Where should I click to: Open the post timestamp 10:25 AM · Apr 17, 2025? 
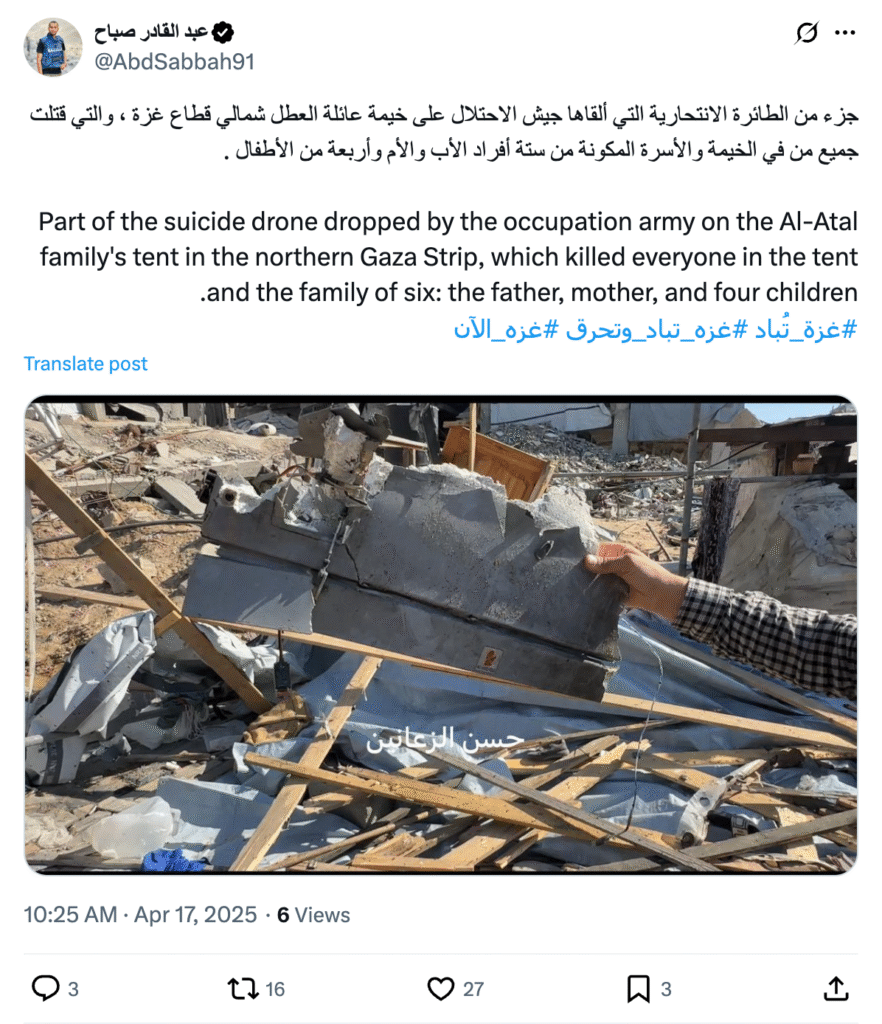[x=140, y=914]
